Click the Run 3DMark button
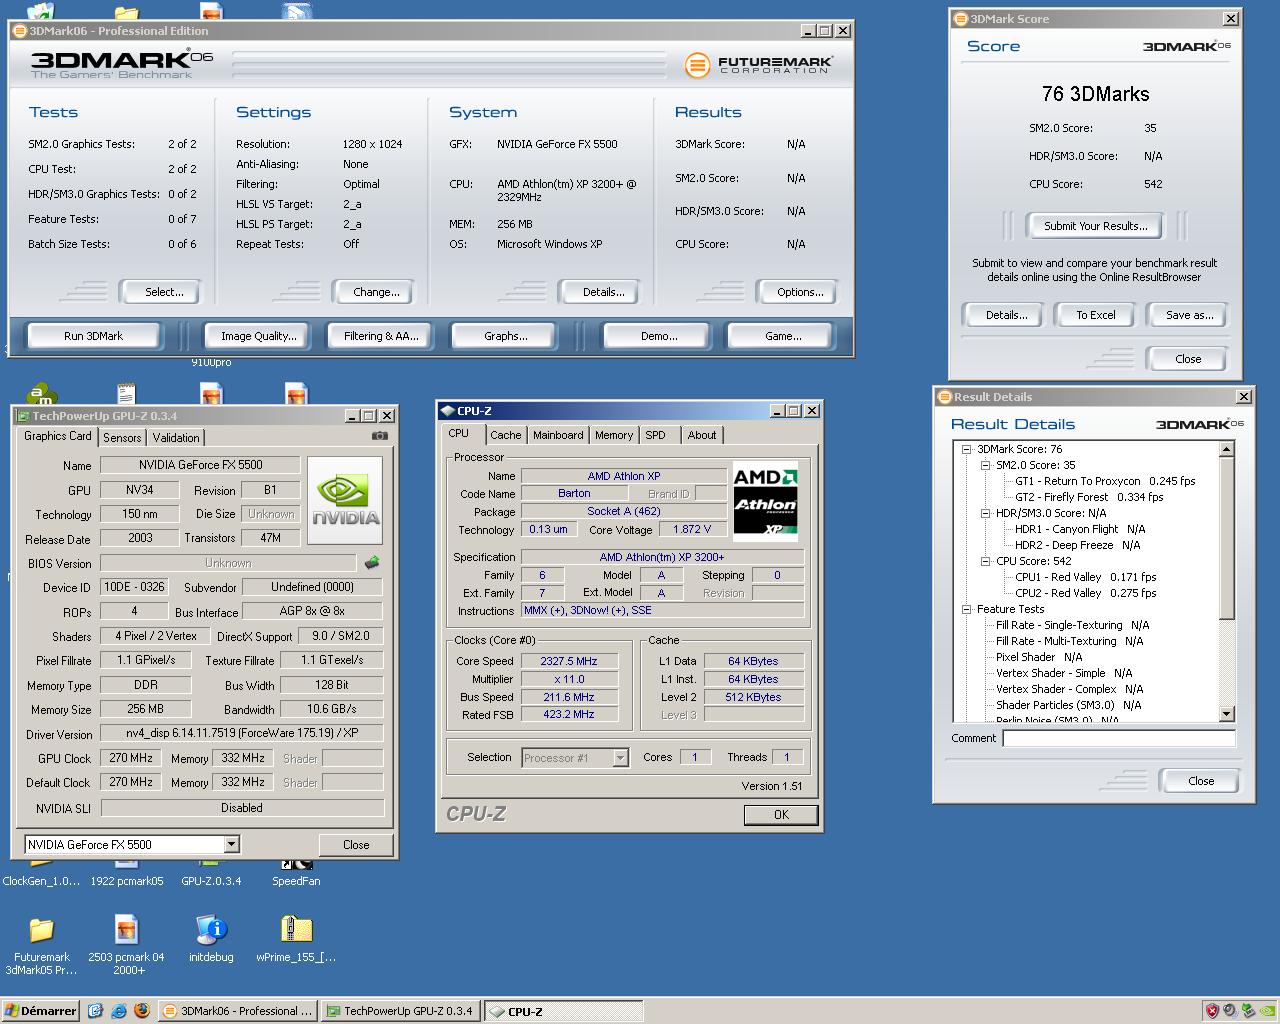 (93, 336)
